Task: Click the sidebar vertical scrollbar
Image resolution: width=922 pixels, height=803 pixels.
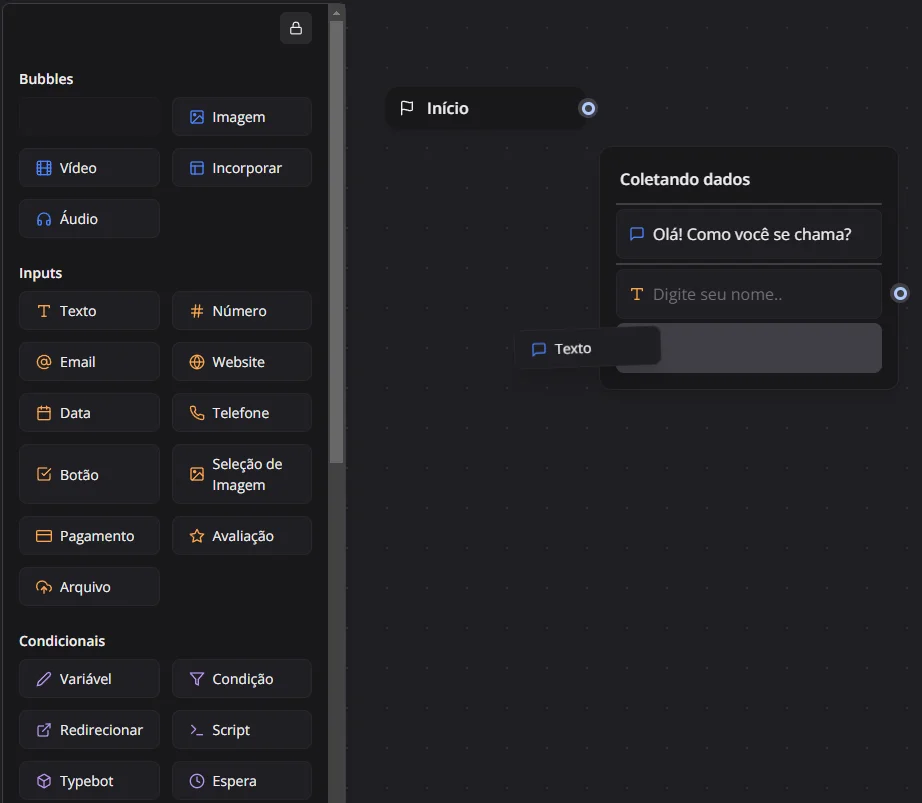Action: coord(336,240)
